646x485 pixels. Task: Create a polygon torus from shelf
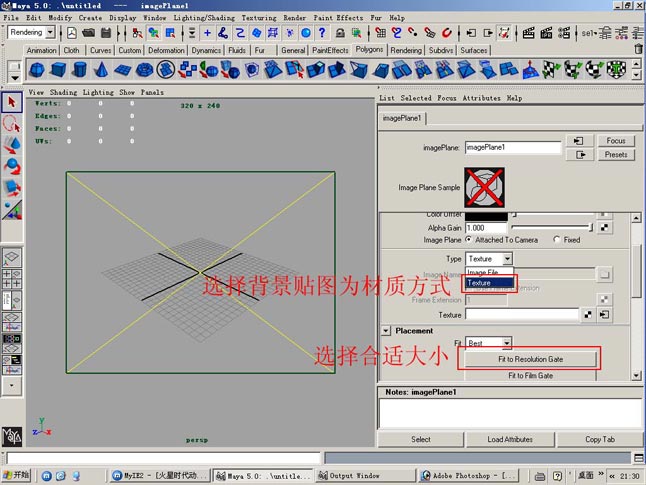coord(144,69)
